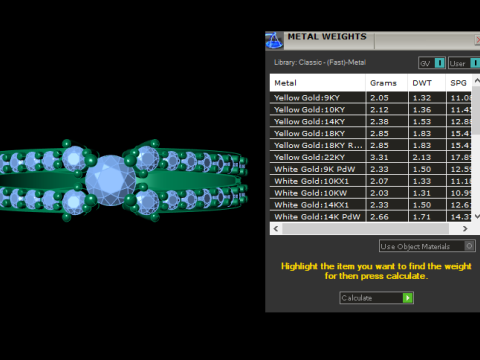Click the table's scroll down arrow
The width and height of the screenshot is (480, 360).
pyautogui.click(x=476, y=216)
